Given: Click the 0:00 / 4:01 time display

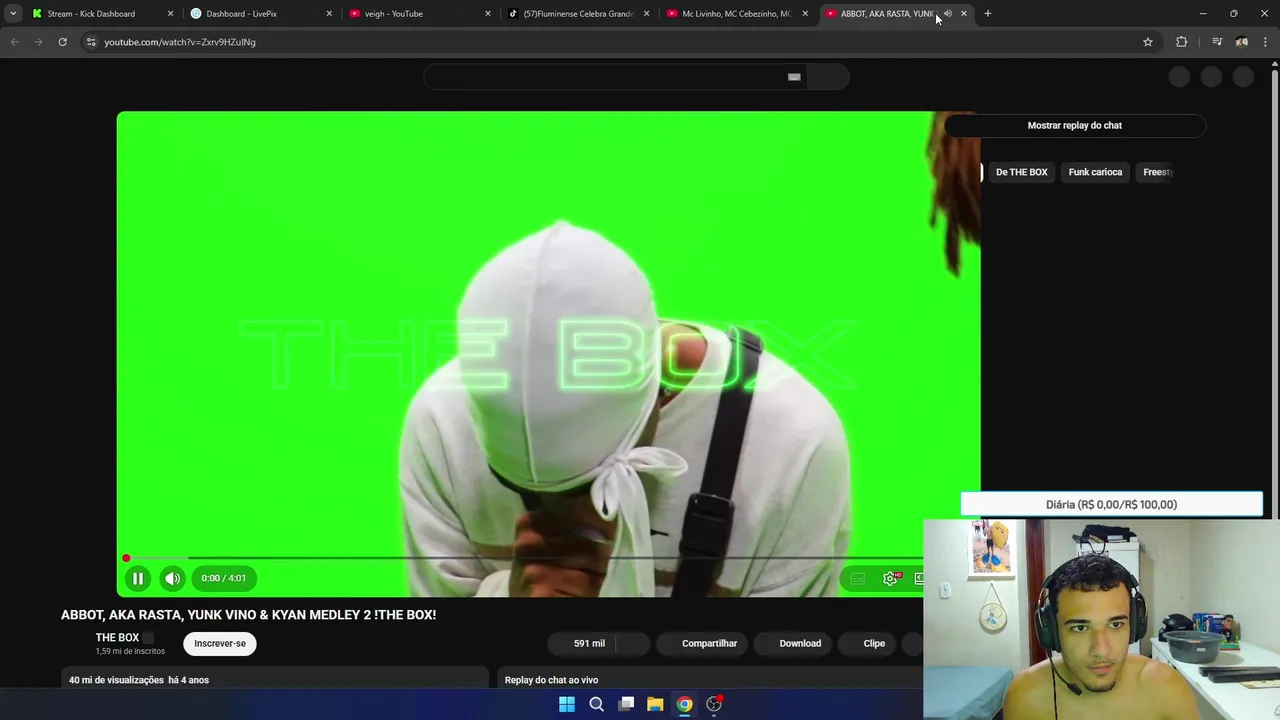Looking at the screenshot, I should tap(223, 578).
